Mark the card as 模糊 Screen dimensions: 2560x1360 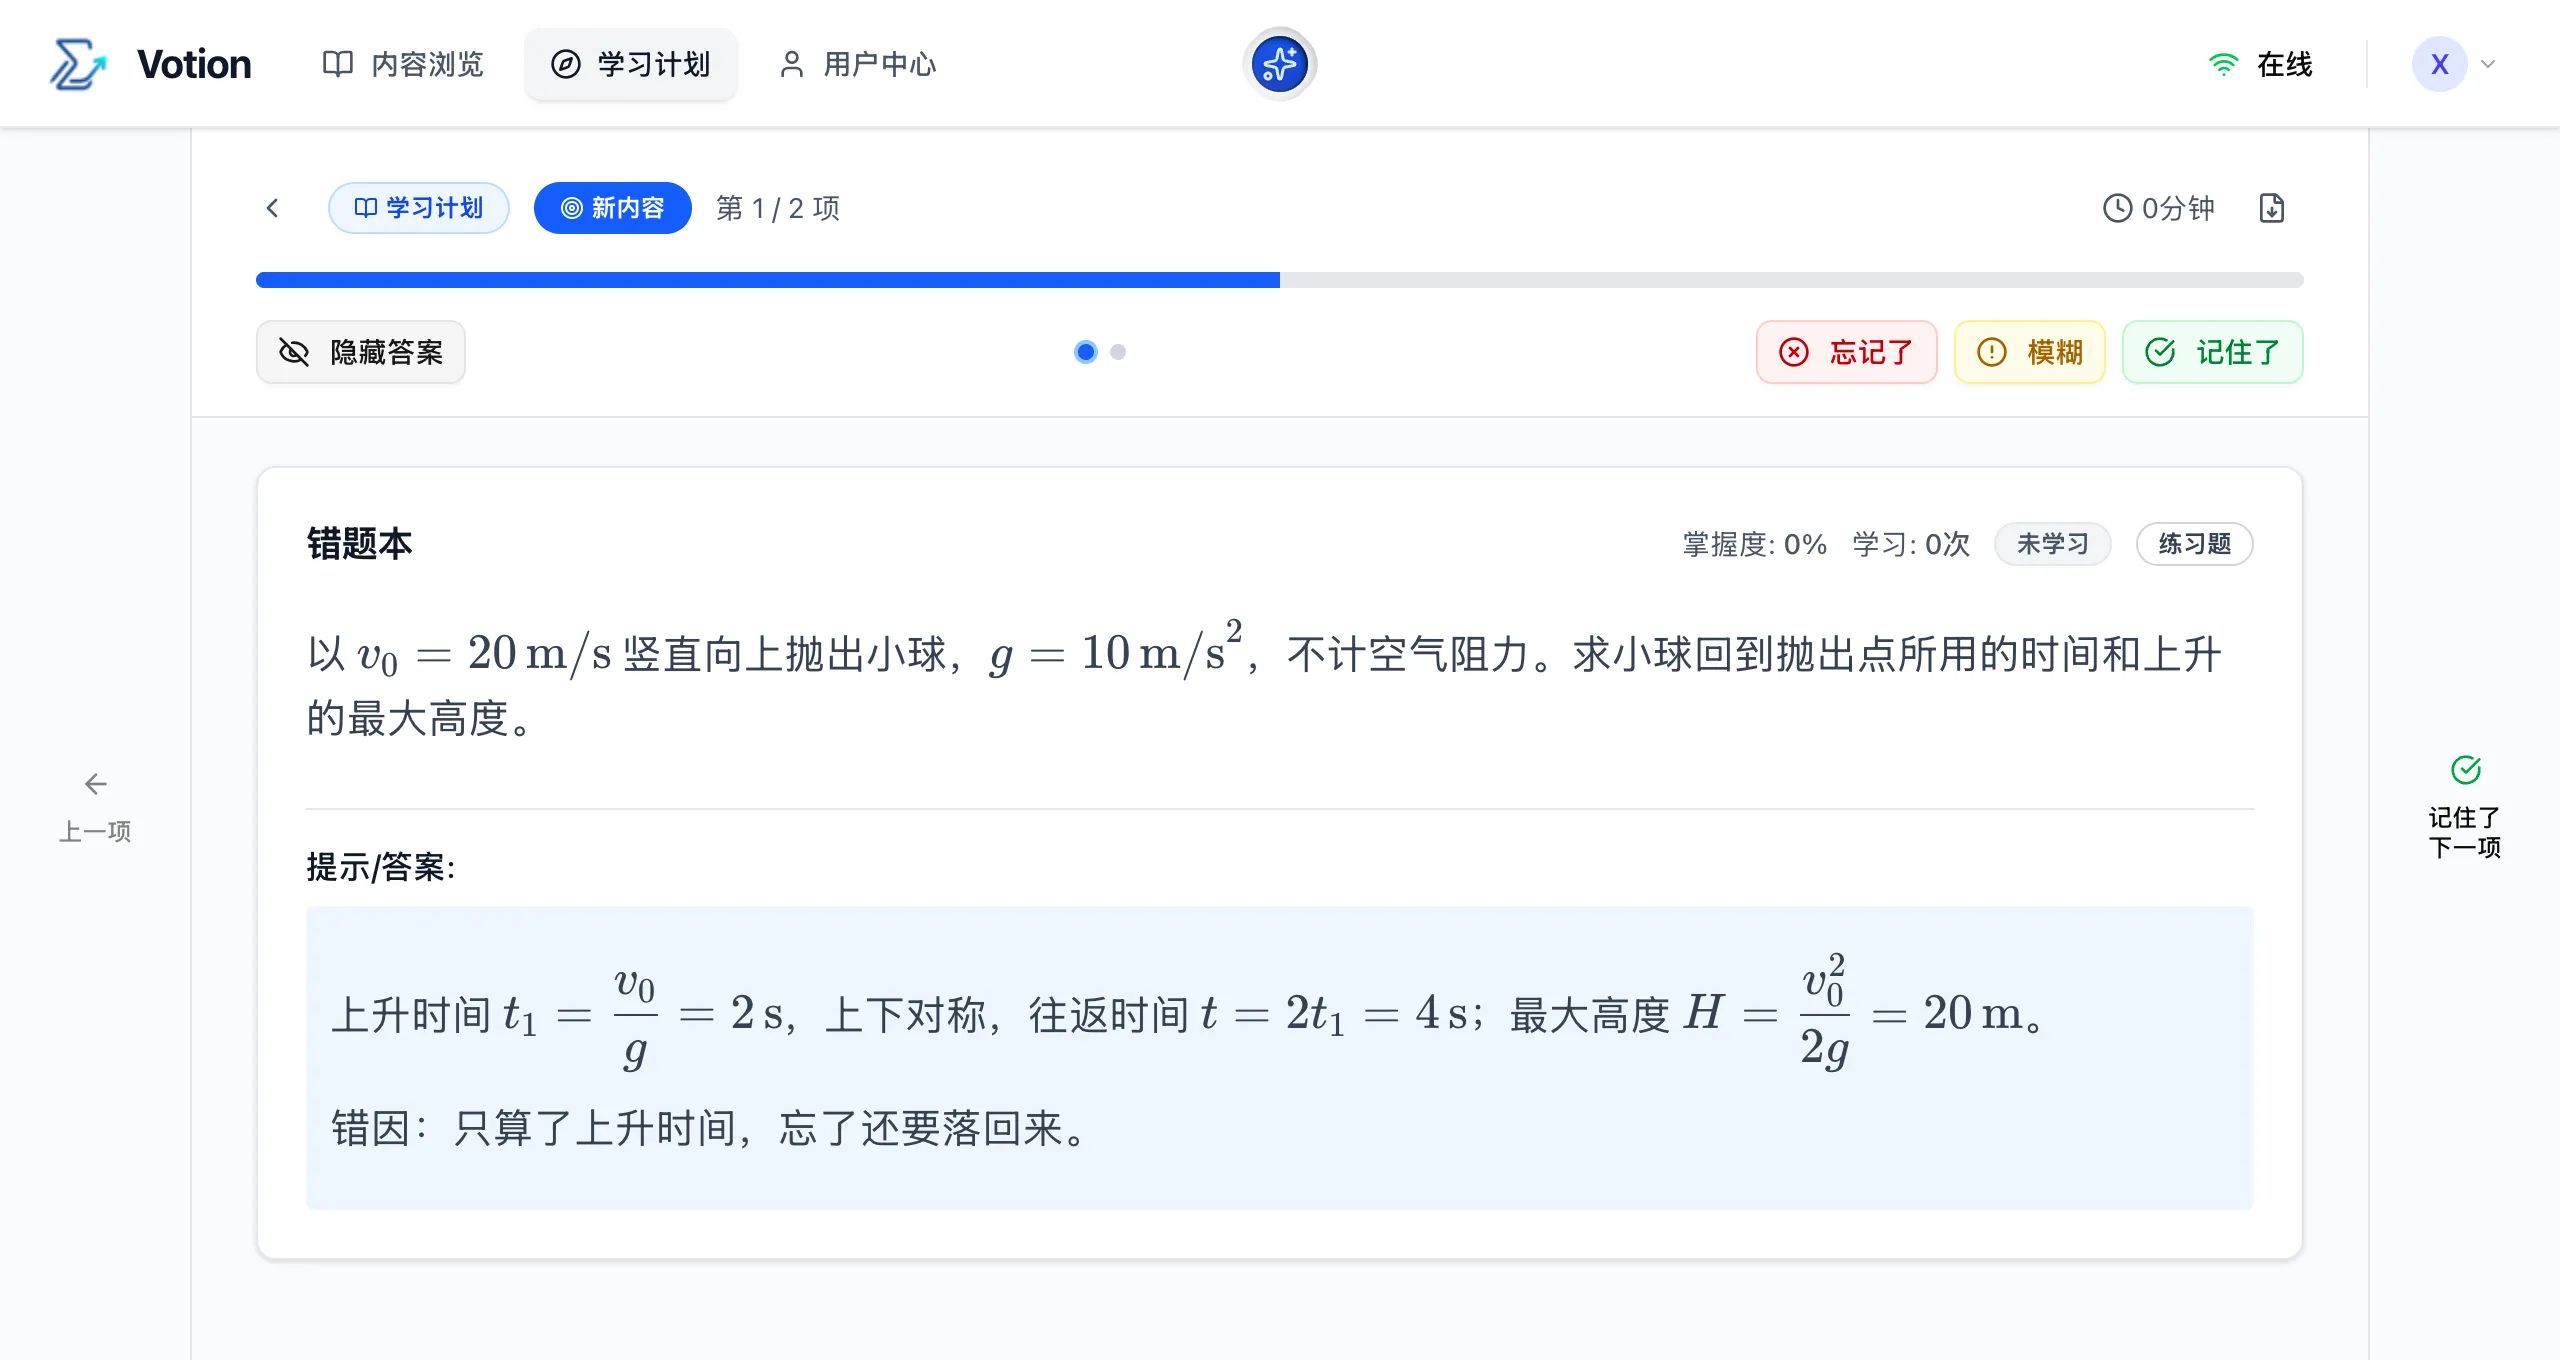click(x=2029, y=352)
